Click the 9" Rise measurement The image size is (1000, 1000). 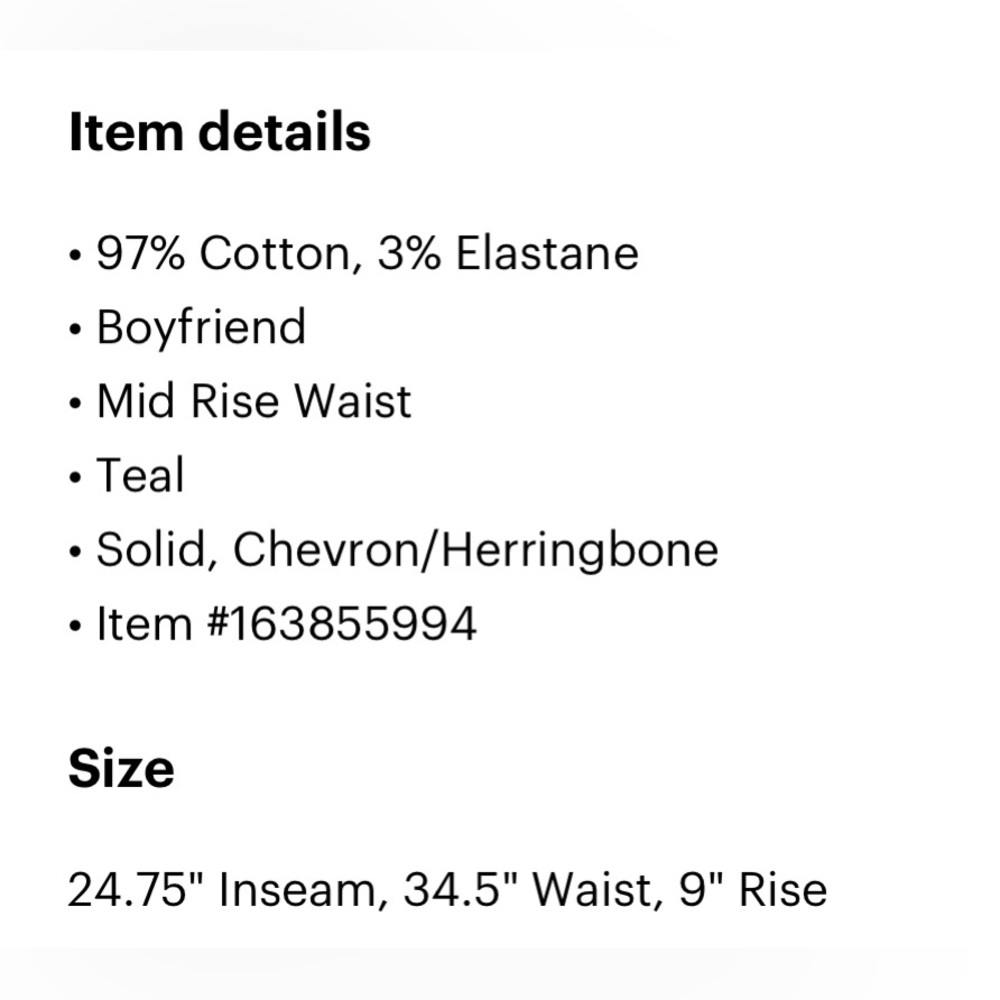[753, 889]
